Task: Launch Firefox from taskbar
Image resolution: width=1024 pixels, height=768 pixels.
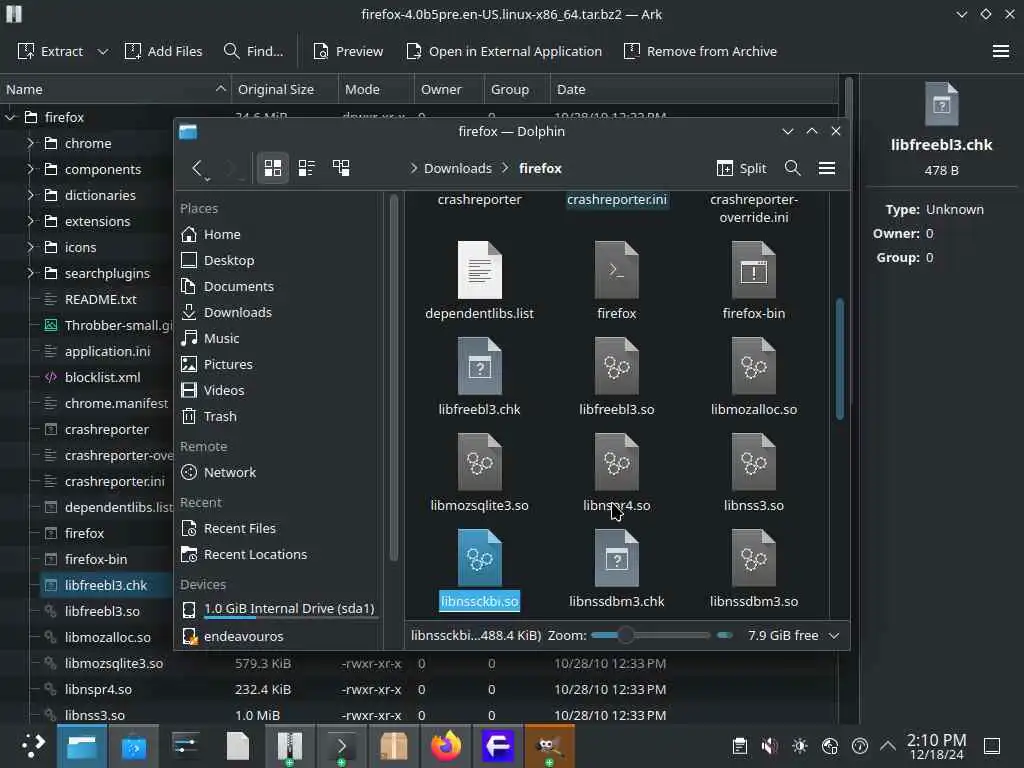Action: click(x=445, y=746)
